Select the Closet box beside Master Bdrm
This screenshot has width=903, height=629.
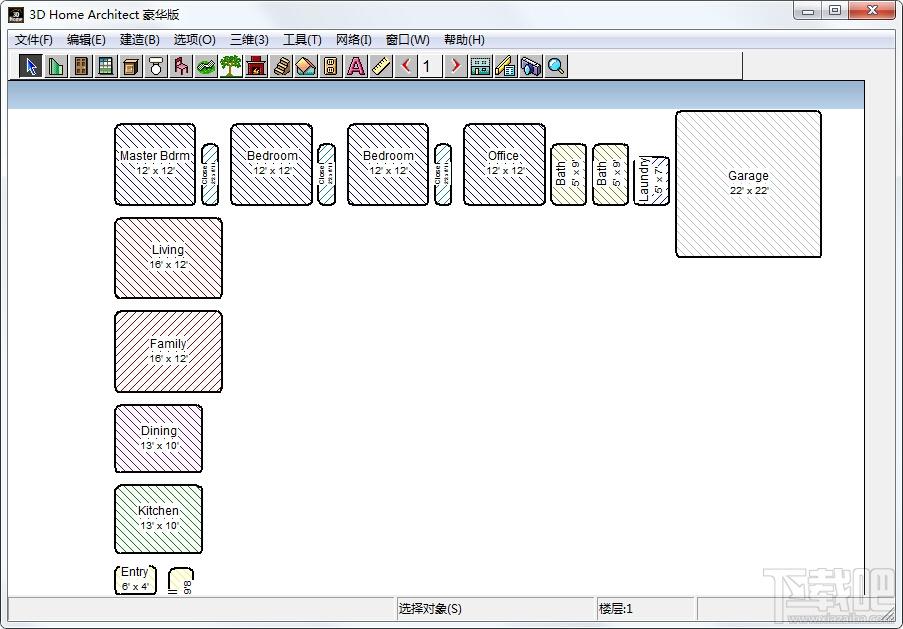210,175
